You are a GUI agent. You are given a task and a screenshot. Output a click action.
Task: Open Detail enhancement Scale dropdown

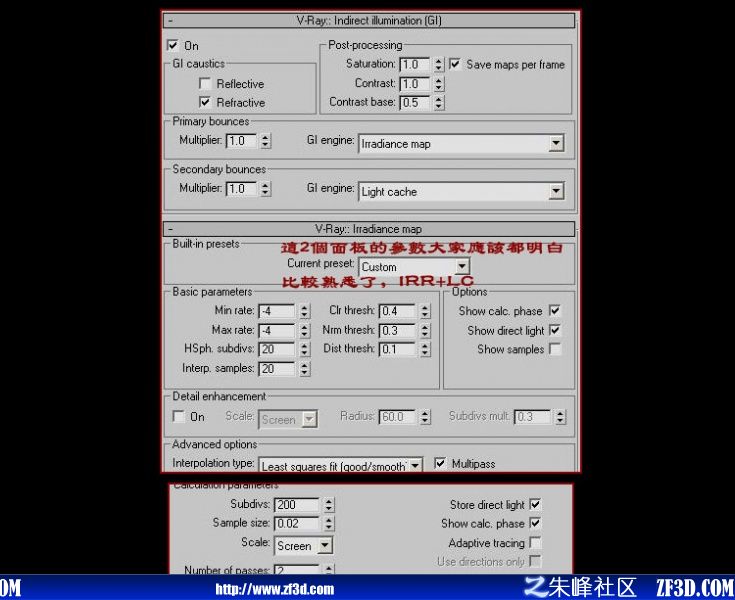point(288,419)
